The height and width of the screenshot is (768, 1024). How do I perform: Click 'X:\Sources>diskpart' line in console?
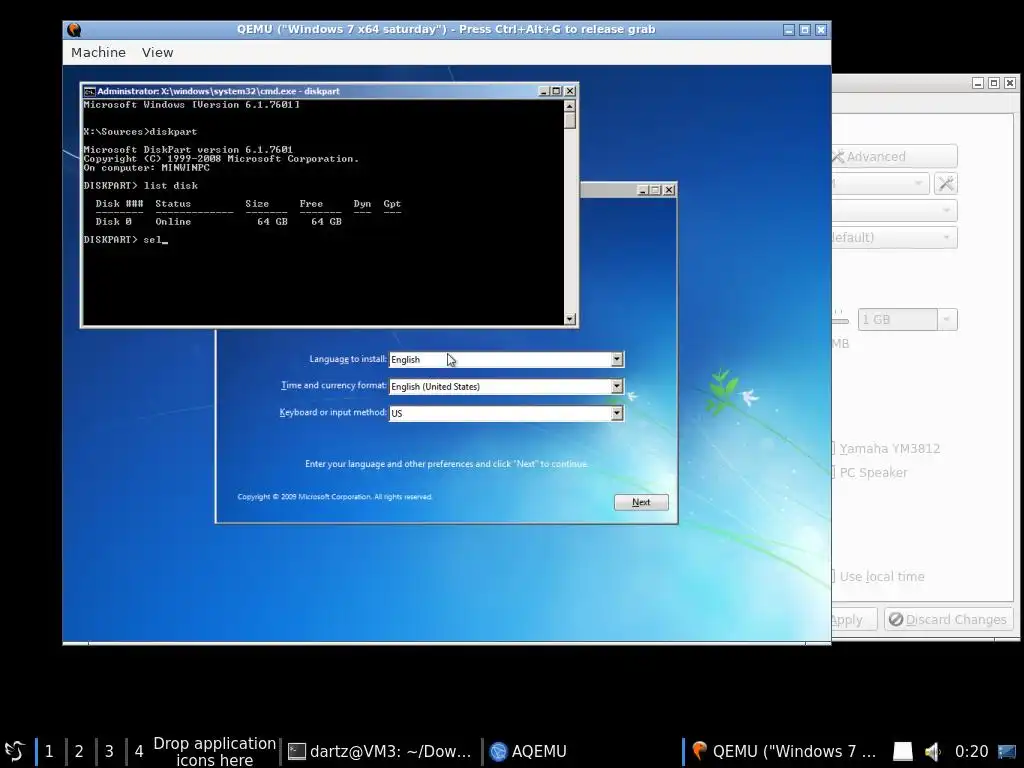coord(140,132)
